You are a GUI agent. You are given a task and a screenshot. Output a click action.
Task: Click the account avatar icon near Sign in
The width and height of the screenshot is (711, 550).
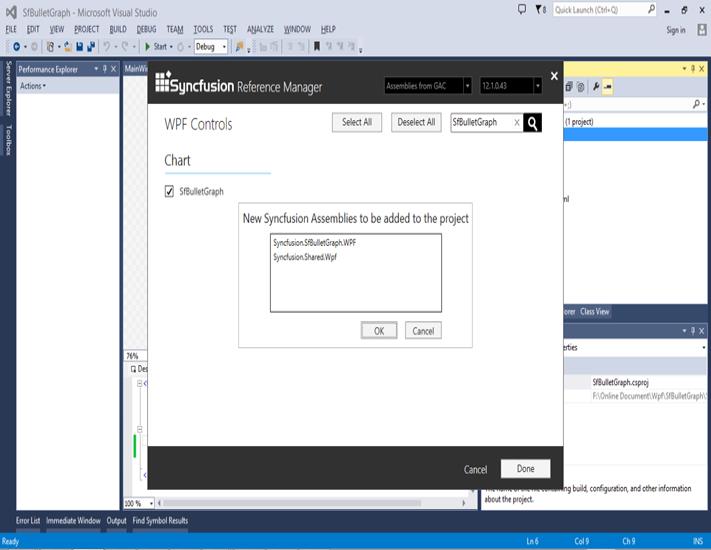(701, 30)
